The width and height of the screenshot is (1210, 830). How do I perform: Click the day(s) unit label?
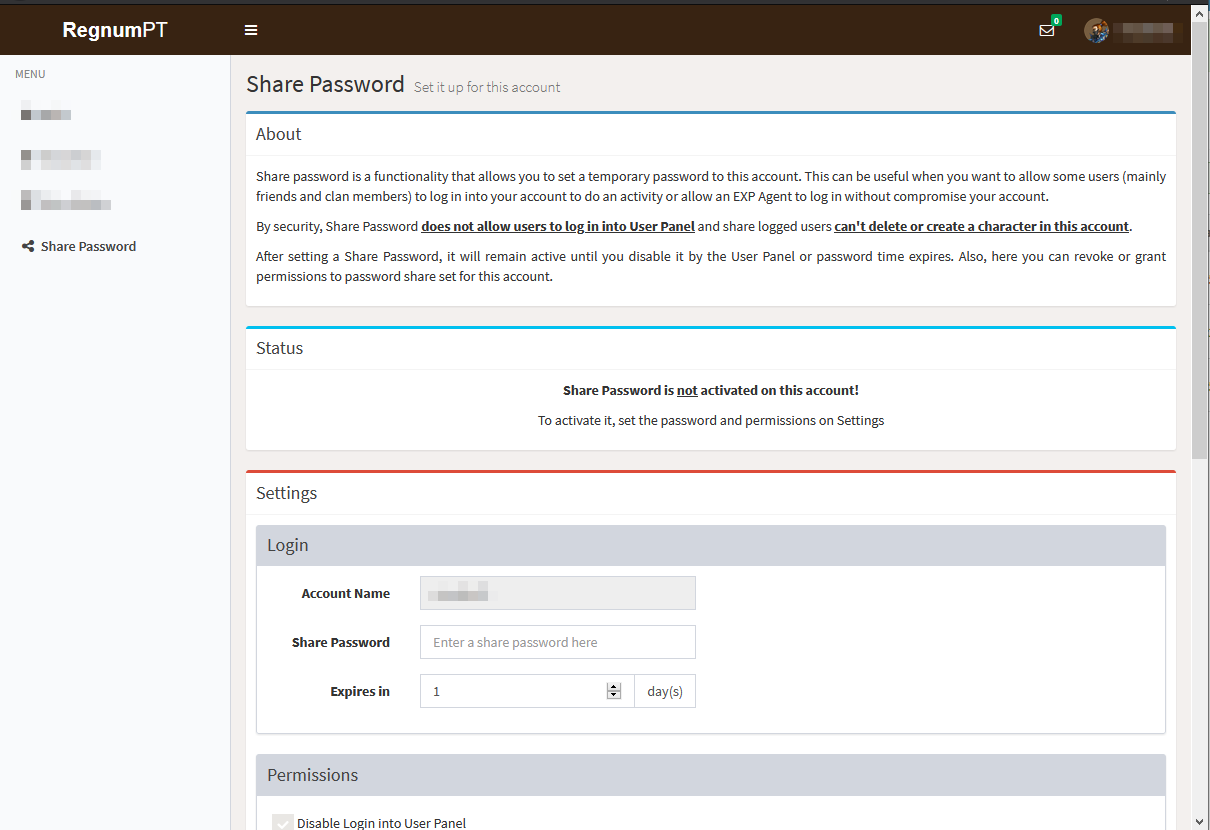click(665, 691)
